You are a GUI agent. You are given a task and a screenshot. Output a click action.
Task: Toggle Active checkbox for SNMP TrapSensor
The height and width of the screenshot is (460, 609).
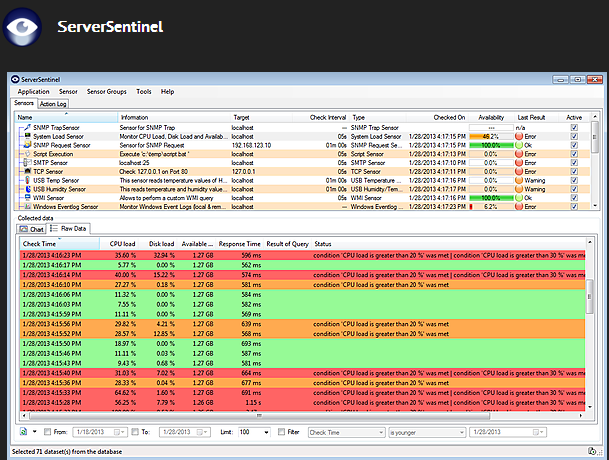574,127
